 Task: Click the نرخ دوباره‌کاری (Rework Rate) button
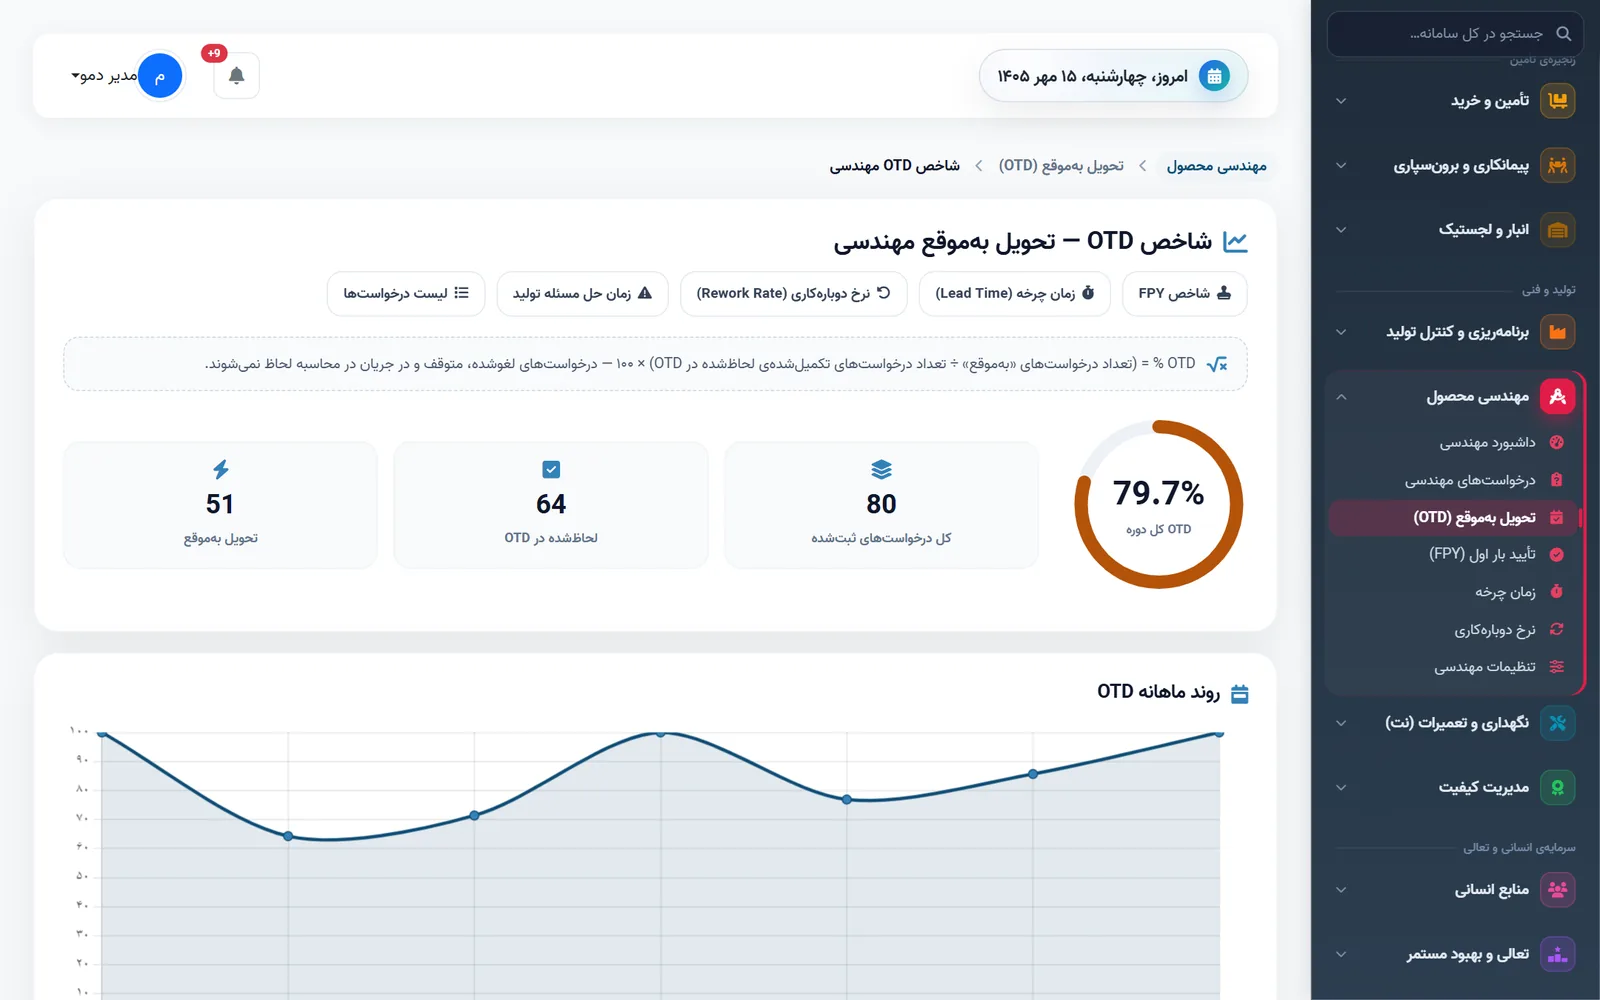793,293
